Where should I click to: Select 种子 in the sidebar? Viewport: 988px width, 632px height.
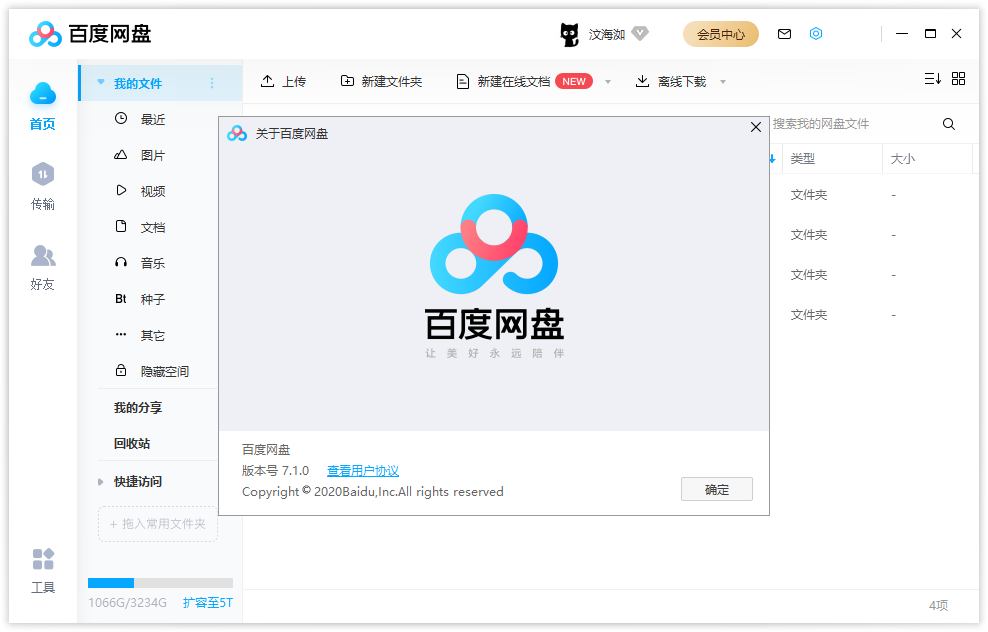[x=152, y=299]
